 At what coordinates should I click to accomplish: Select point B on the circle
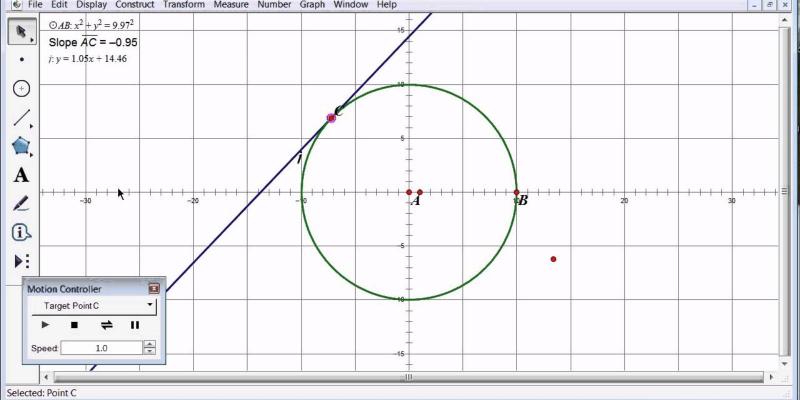(516, 192)
